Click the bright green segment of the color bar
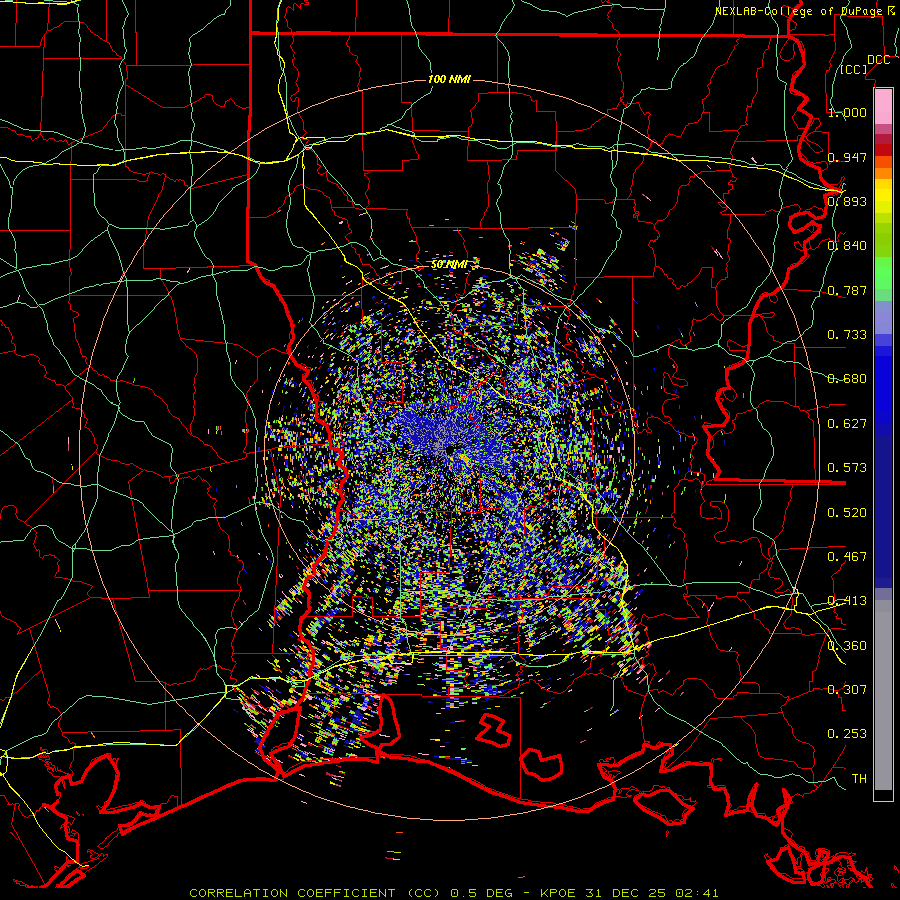This screenshot has width=900, height=900. [x=883, y=273]
